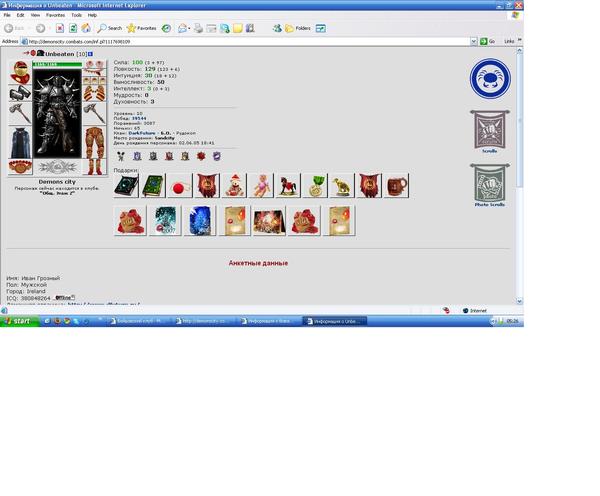Viewport: 600px width, 496px height.
Task: Click the belt equipment slot
Action: [x=20, y=167]
